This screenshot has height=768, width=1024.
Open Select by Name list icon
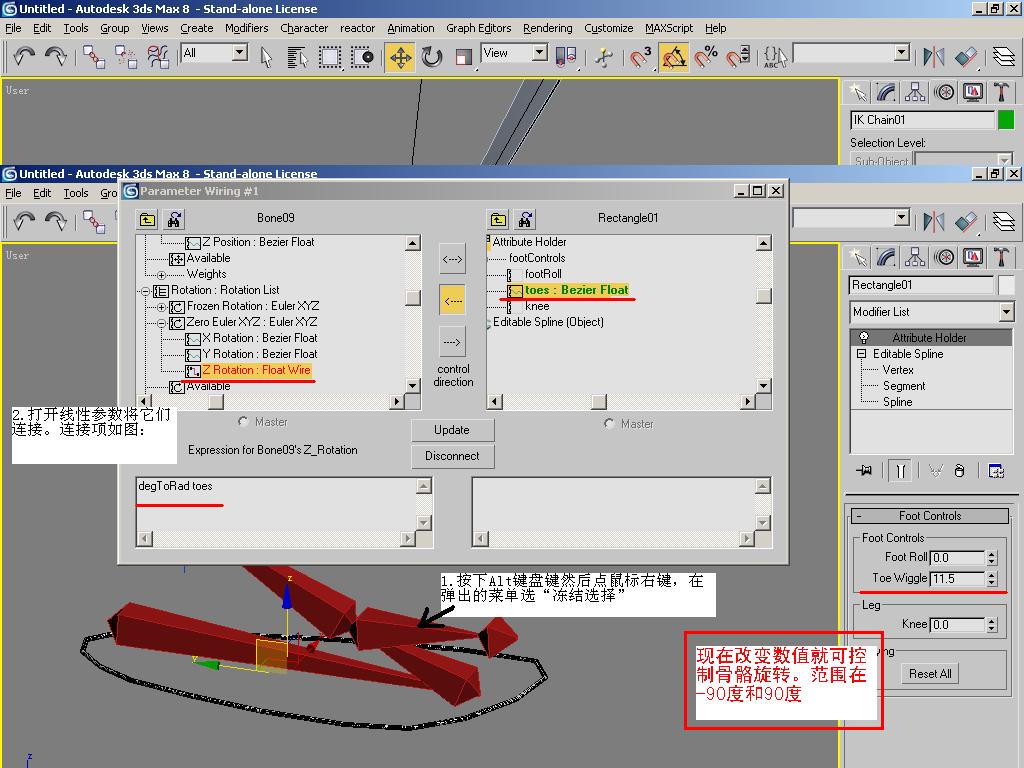coord(298,57)
